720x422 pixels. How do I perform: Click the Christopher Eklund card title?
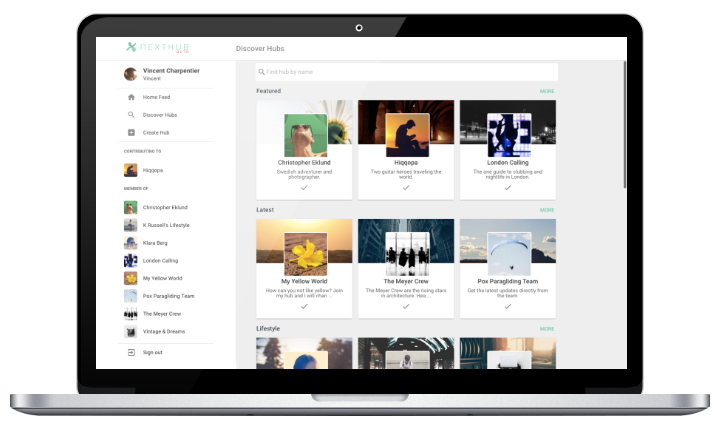point(304,163)
